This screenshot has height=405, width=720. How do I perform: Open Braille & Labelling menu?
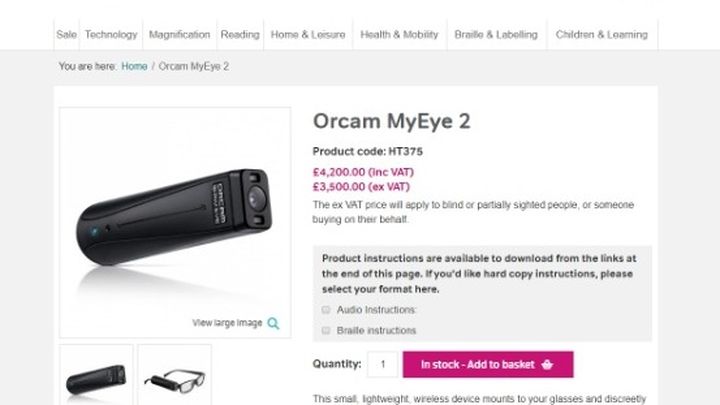point(495,34)
